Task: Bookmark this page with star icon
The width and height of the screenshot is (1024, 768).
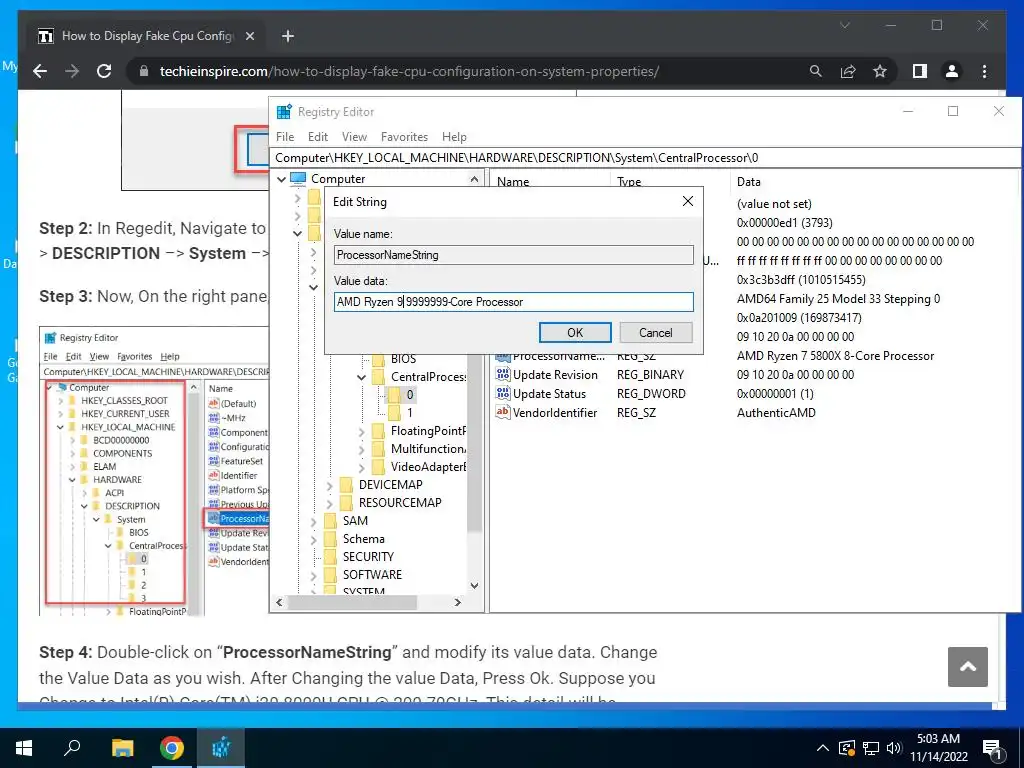Action: (880, 71)
